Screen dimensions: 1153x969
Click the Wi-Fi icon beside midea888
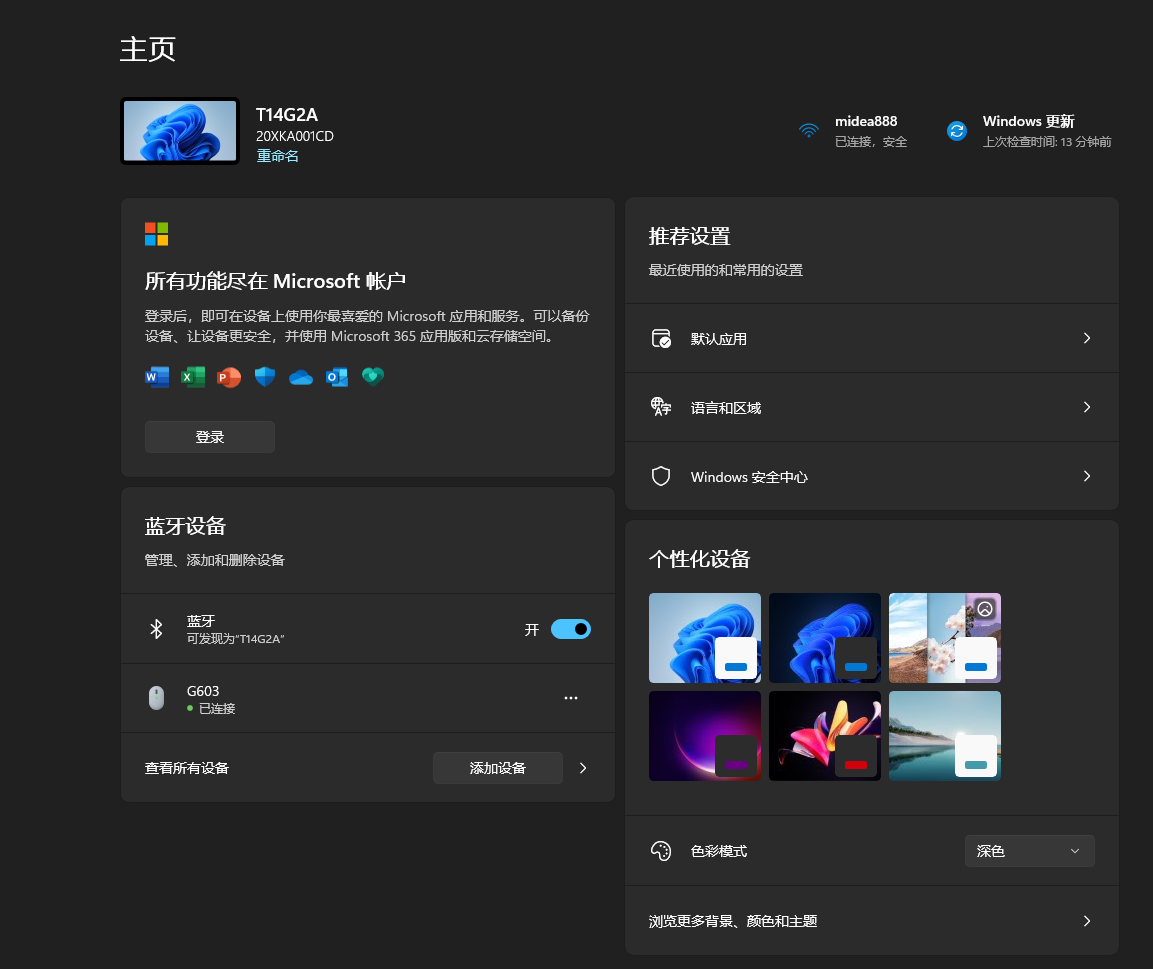pos(809,131)
